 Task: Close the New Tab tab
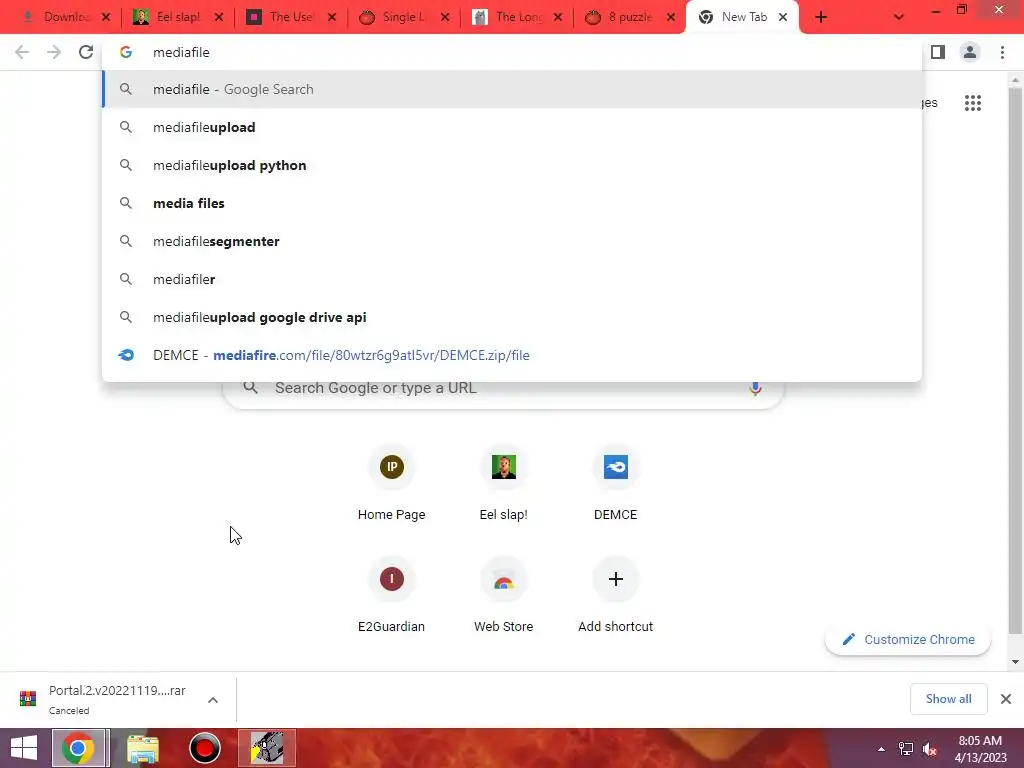tap(783, 17)
